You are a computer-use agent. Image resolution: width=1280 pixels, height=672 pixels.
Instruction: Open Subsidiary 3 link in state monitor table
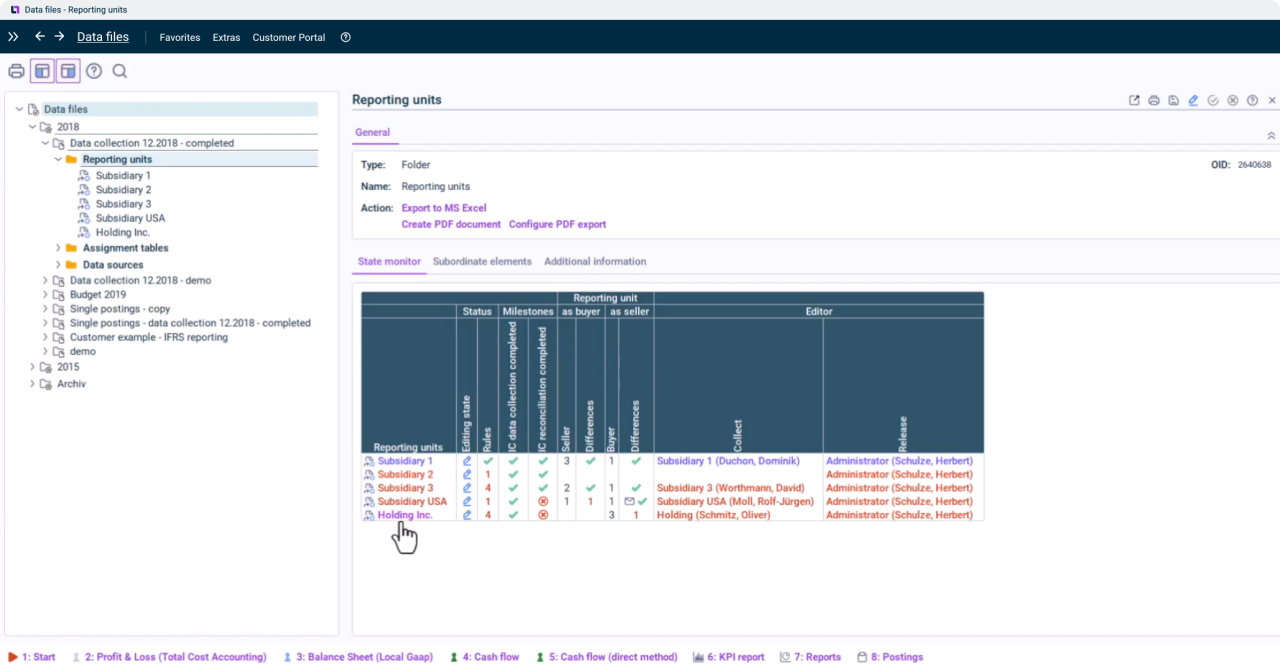point(405,488)
